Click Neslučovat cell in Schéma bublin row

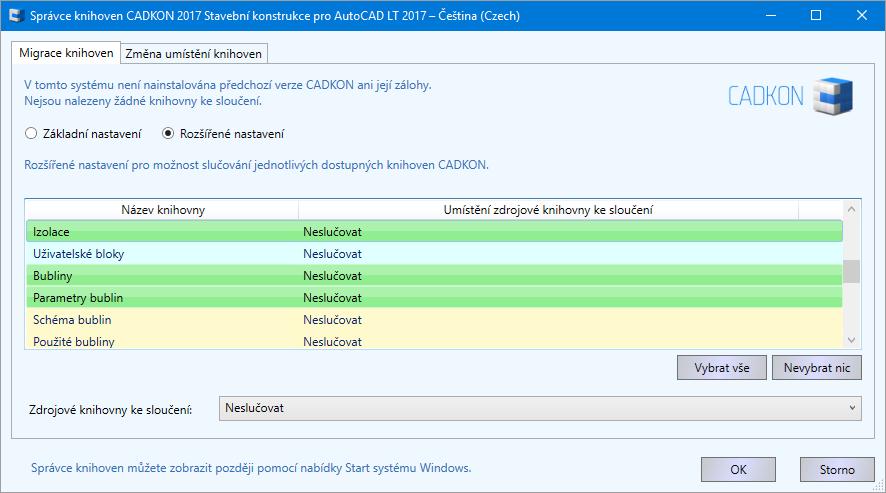332,320
